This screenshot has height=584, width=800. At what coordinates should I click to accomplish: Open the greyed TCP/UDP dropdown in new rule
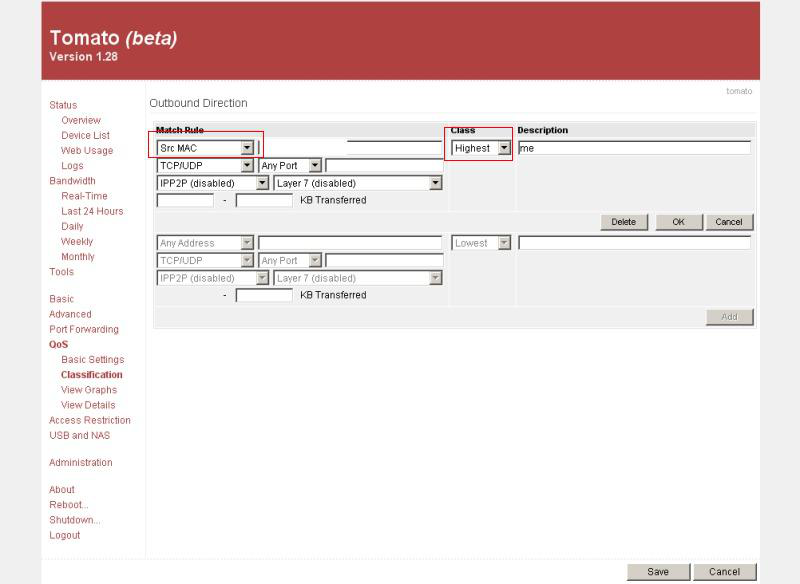[205, 260]
